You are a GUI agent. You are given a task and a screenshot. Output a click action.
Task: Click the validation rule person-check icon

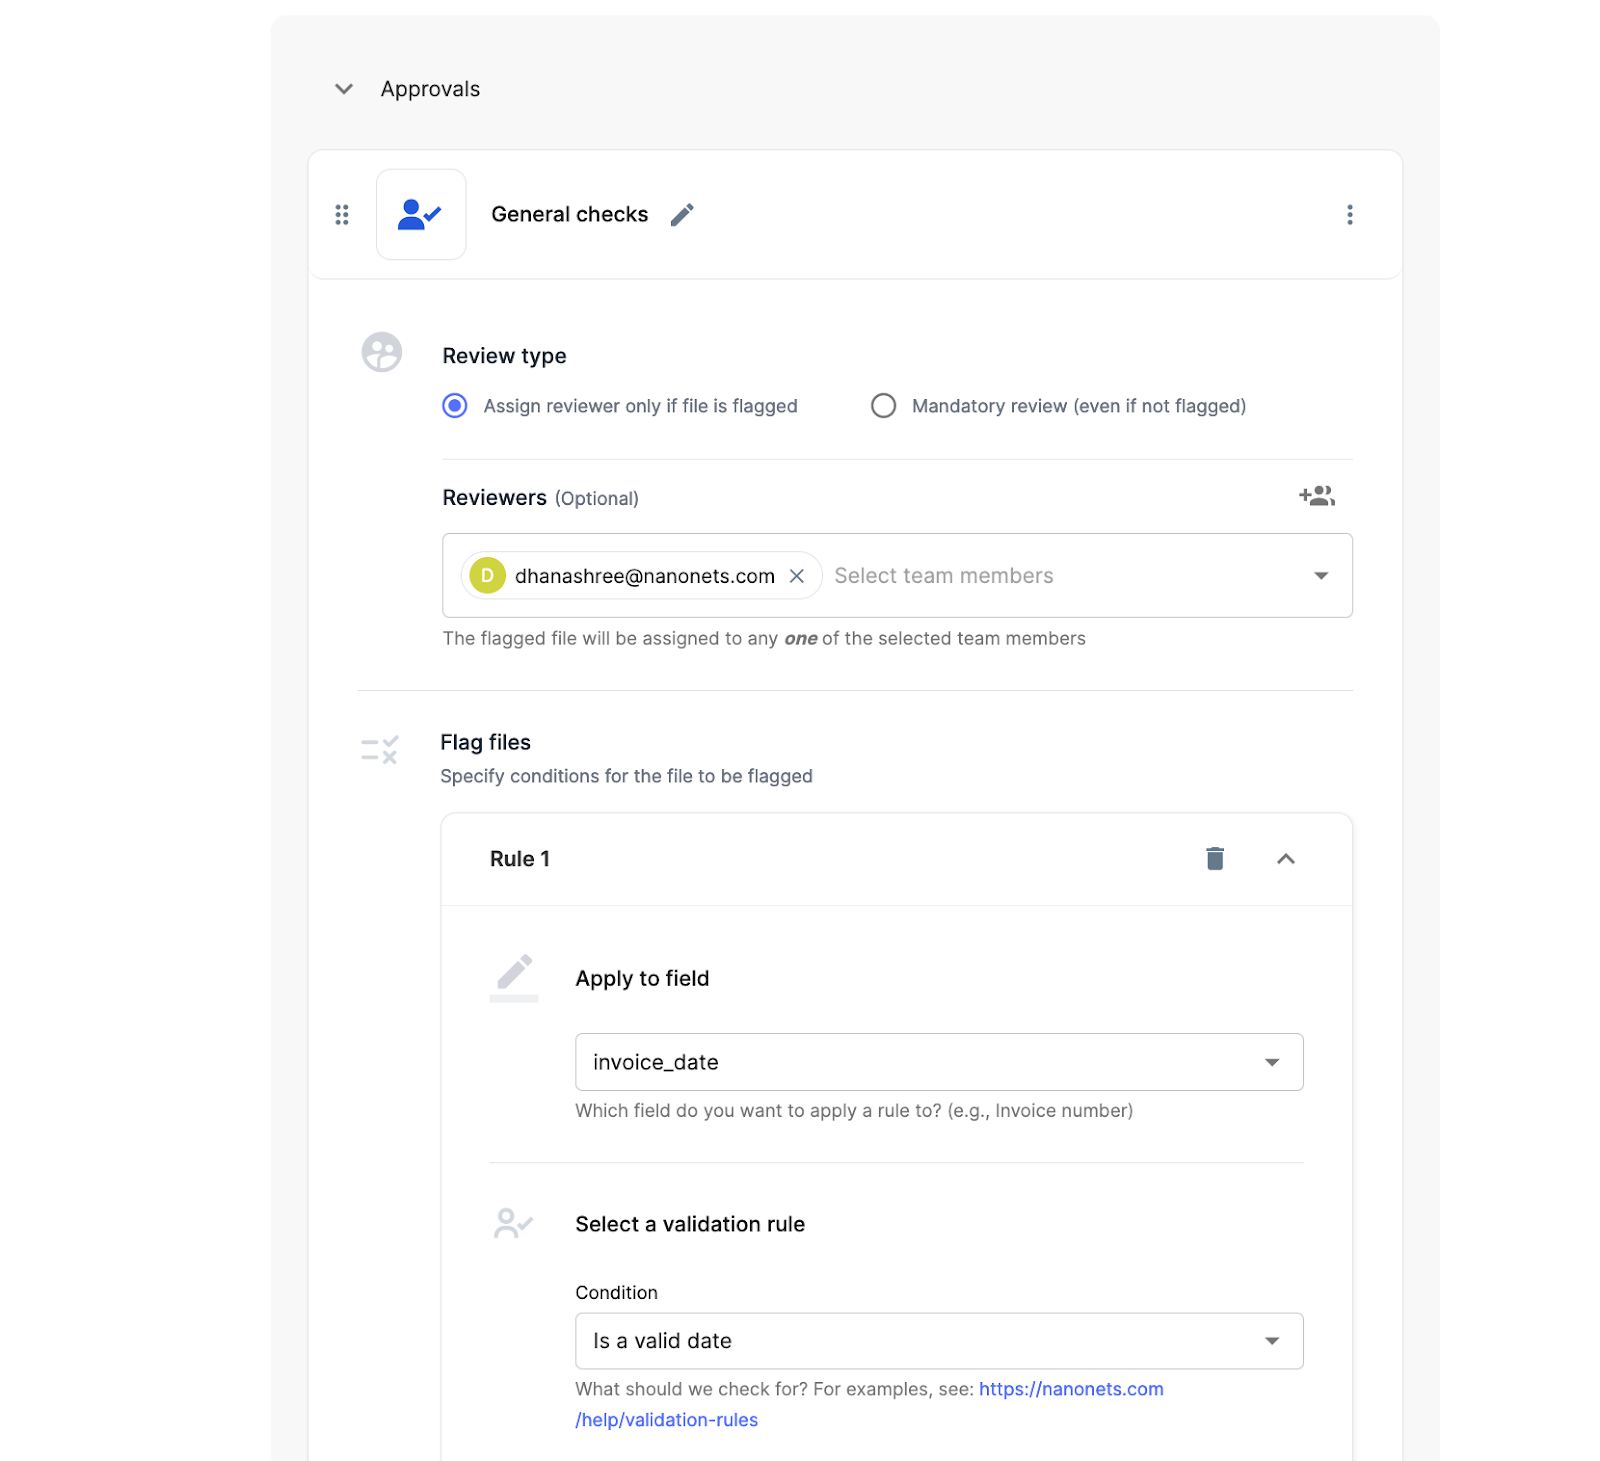(513, 1222)
